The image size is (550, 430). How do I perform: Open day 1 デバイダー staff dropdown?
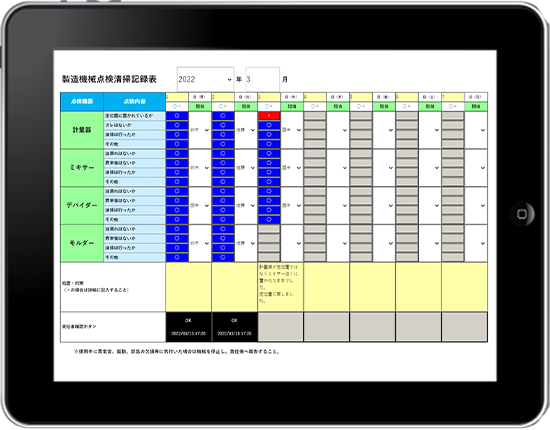(x=200, y=206)
